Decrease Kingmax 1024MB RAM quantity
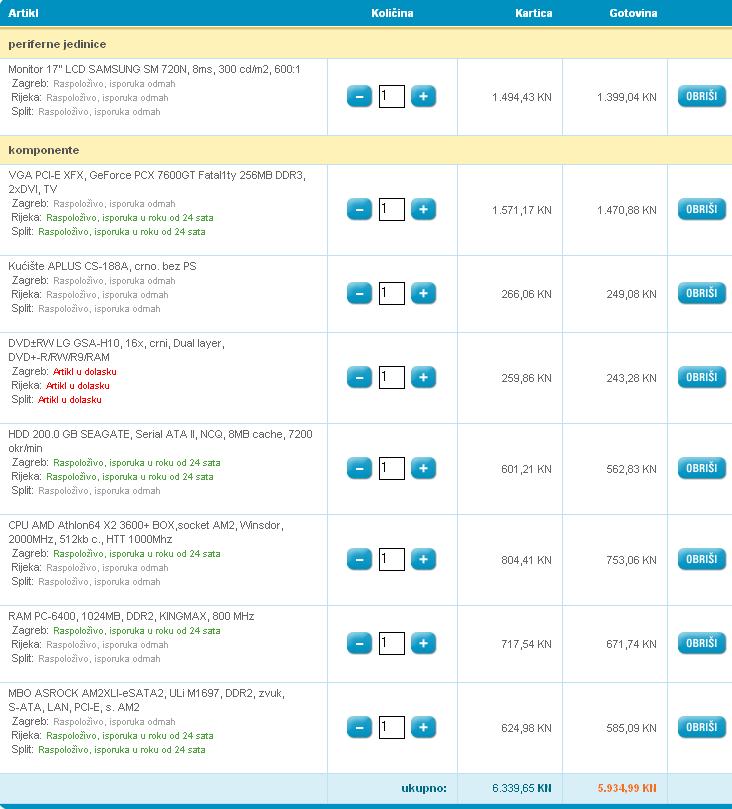 point(360,644)
